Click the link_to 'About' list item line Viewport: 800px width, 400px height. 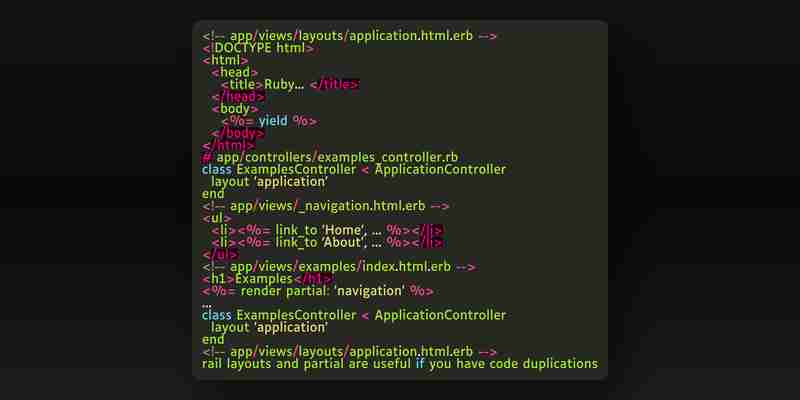327,243
